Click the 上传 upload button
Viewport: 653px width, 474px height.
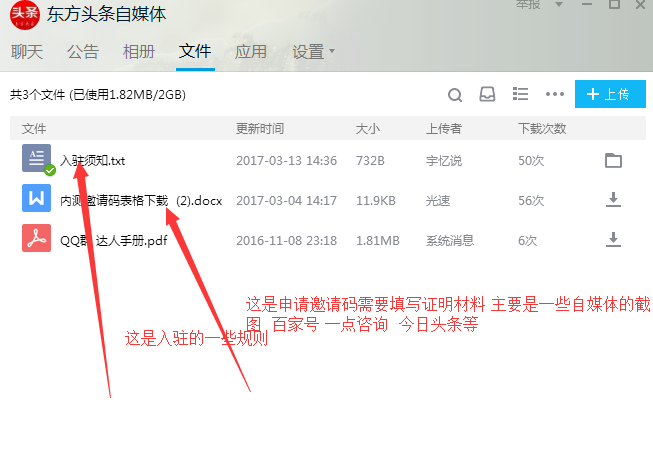610,94
